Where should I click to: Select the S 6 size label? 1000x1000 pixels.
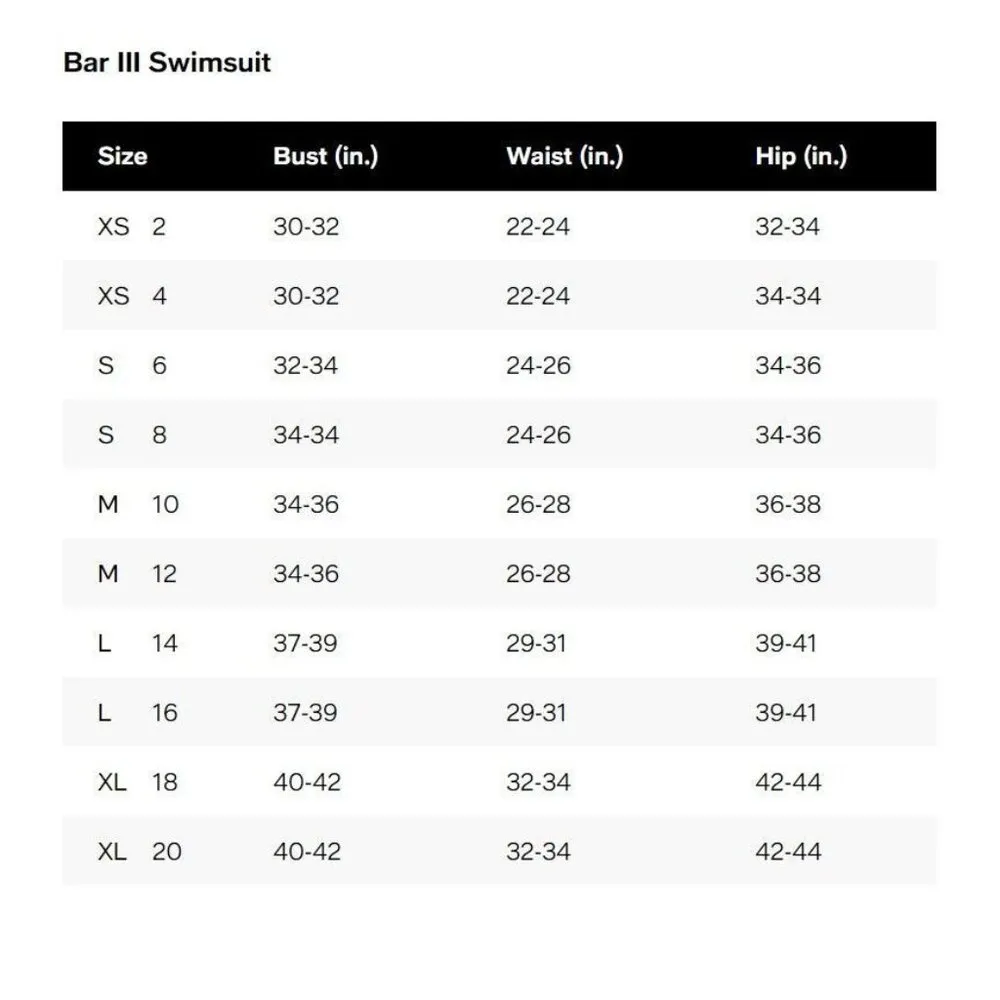(132, 366)
